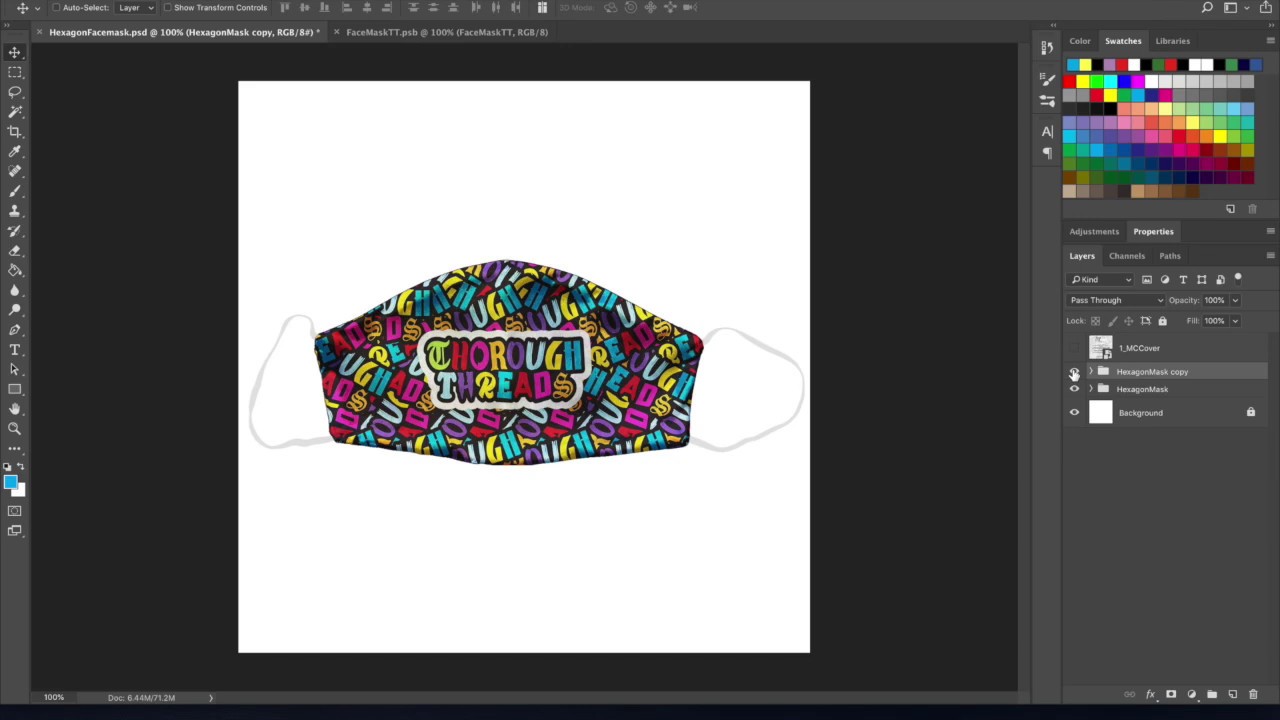
Task: Select the Clone Stamp tool
Action: (x=15, y=211)
